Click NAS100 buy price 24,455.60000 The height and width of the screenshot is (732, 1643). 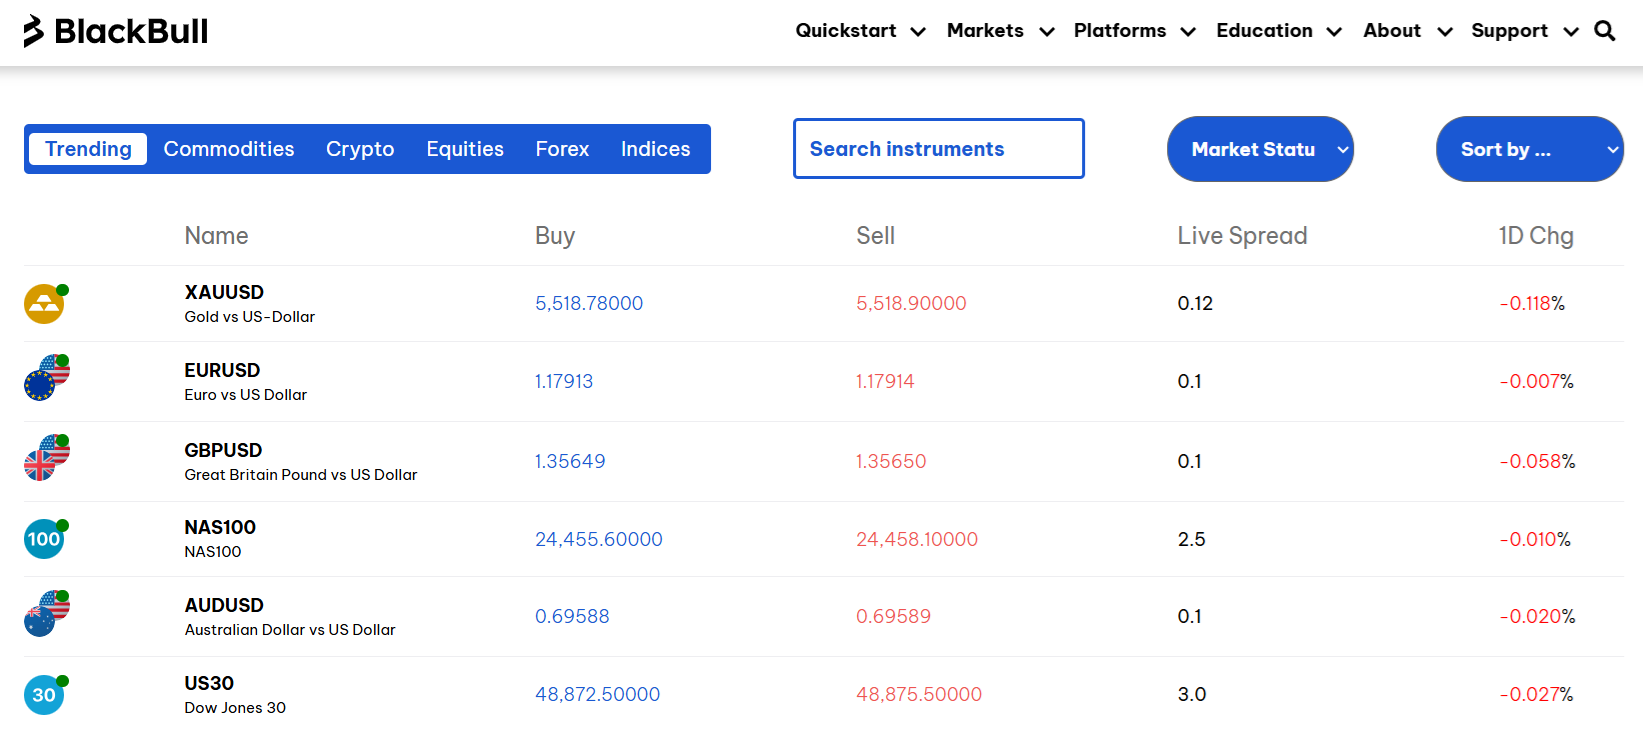click(x=599, y=539)
